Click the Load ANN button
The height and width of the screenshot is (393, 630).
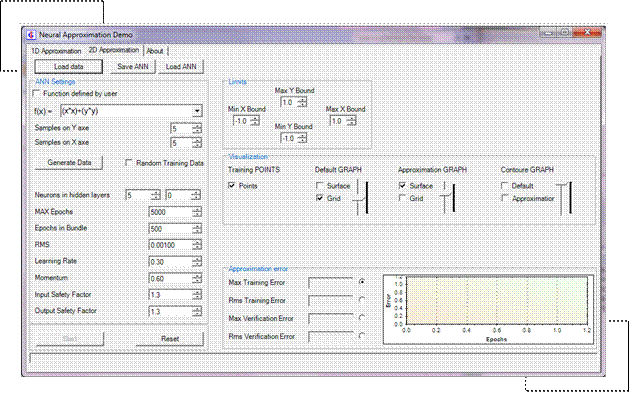pos(181,67)
